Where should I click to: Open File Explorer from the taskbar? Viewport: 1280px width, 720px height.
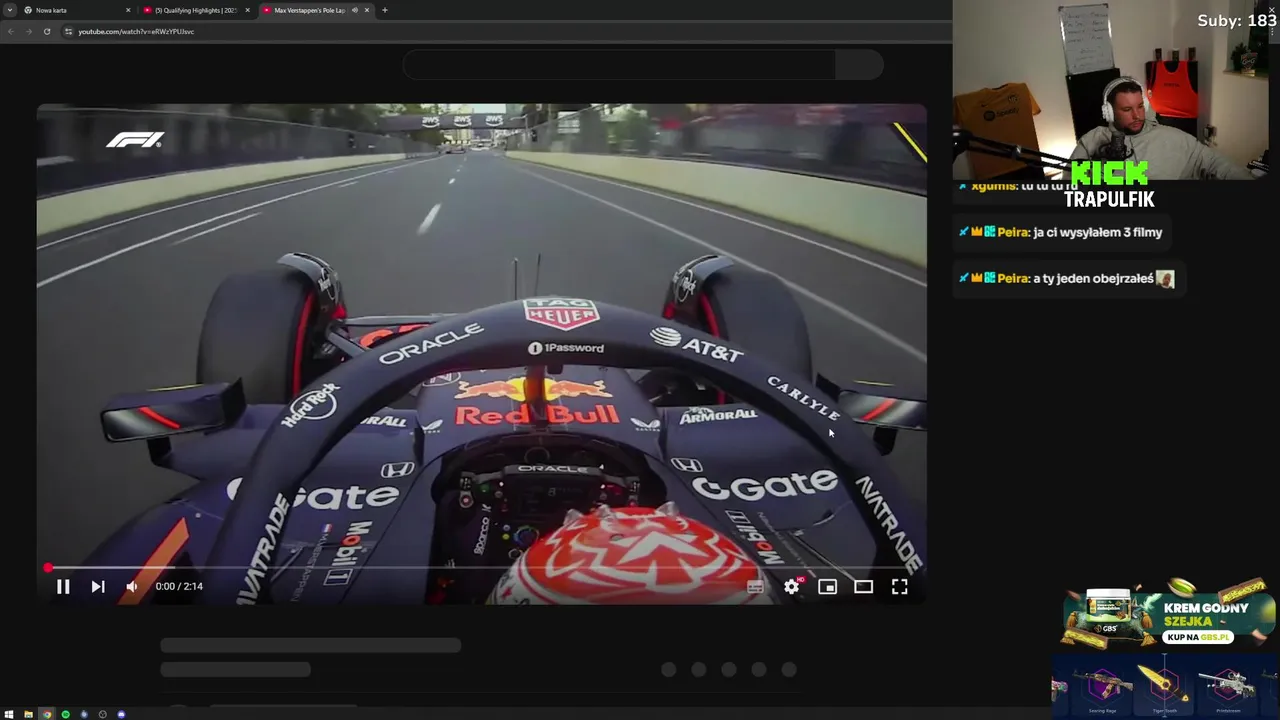point(28,714)
